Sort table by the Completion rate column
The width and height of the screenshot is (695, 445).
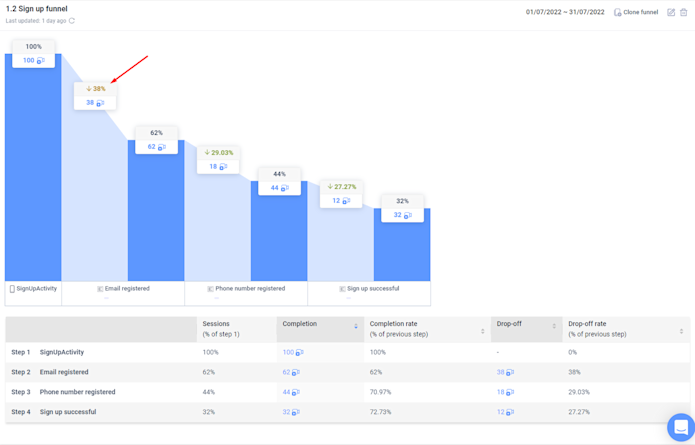[482, 331]
